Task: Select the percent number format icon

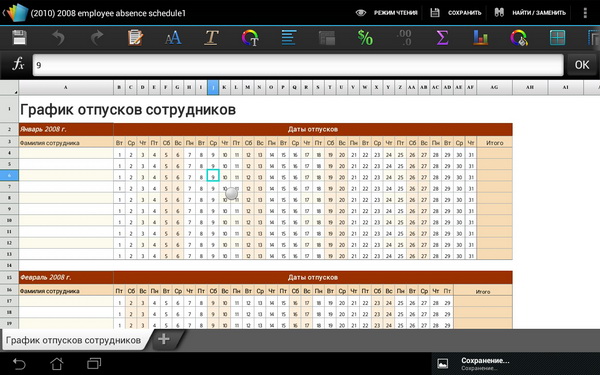Action: click(365, 38)
